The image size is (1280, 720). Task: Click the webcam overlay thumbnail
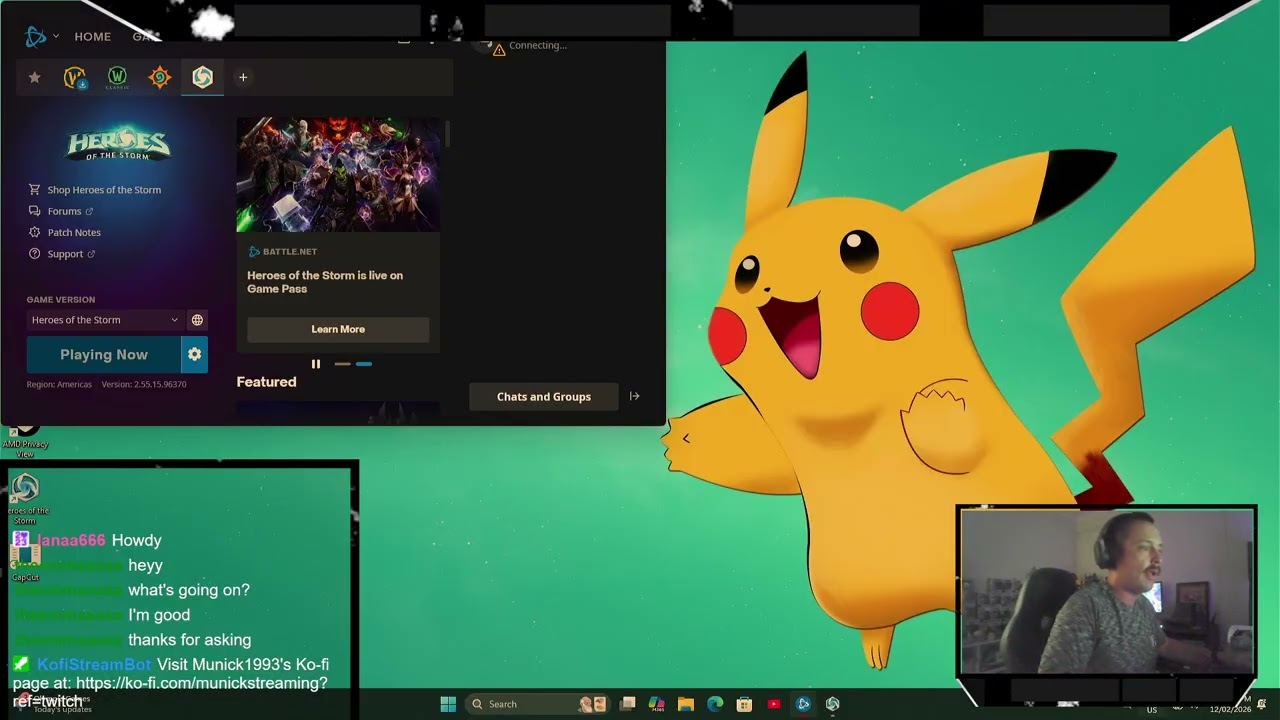click(x=1106, y=591)
